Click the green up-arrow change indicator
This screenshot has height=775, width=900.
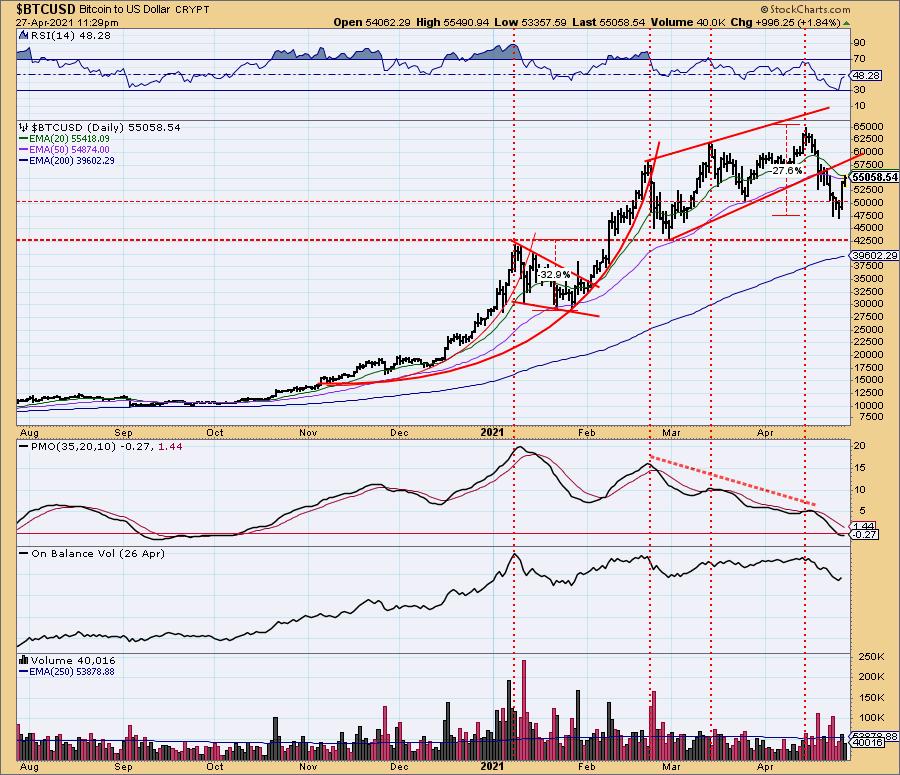(847, 23)
